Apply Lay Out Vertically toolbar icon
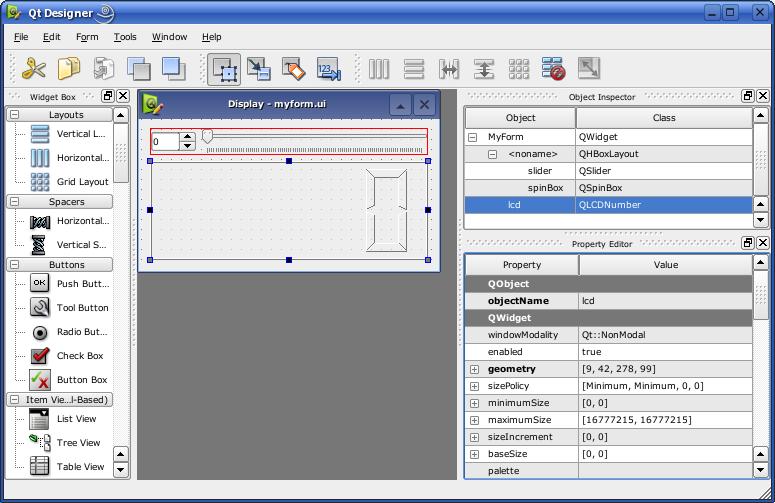Screen dimensions: 775x503 pyautogui.click(x=414, y=69)
